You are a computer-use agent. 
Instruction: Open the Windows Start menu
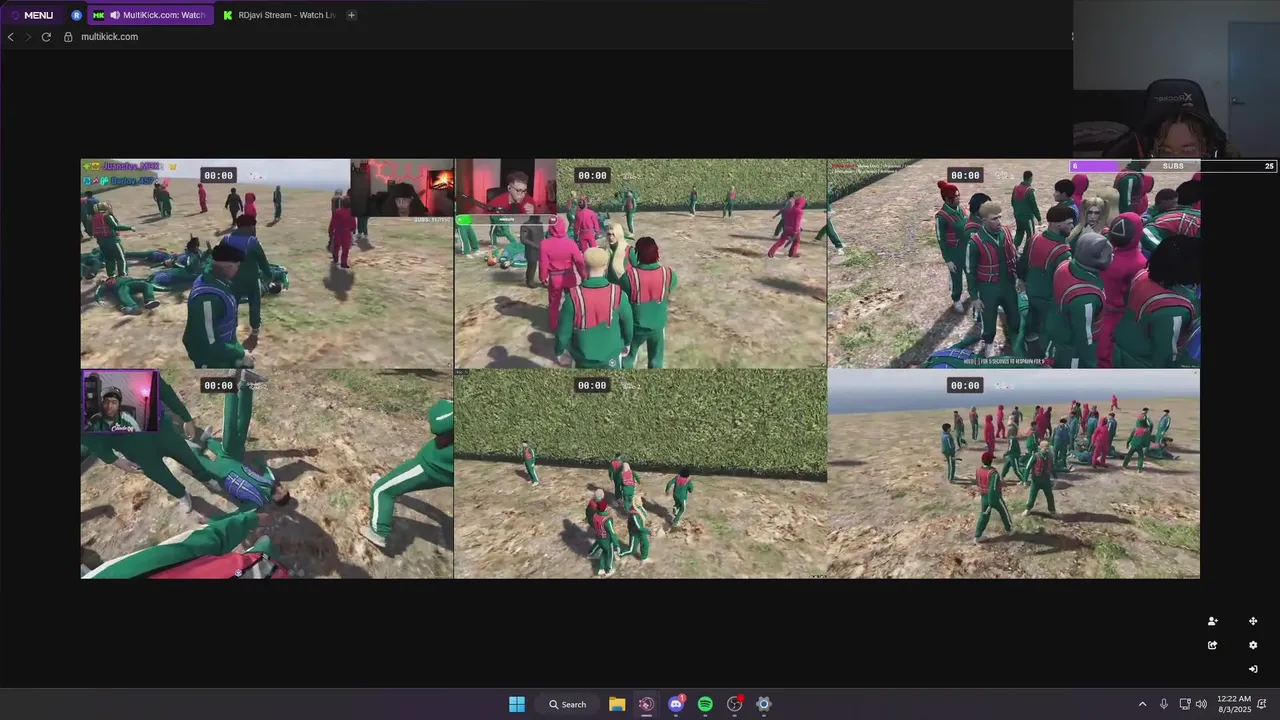[517, 704]
